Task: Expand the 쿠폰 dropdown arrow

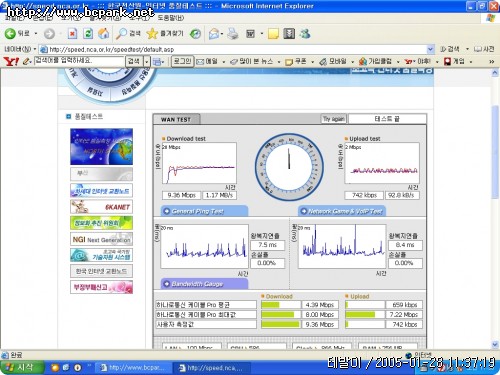Action: click(x=312, y=62)
